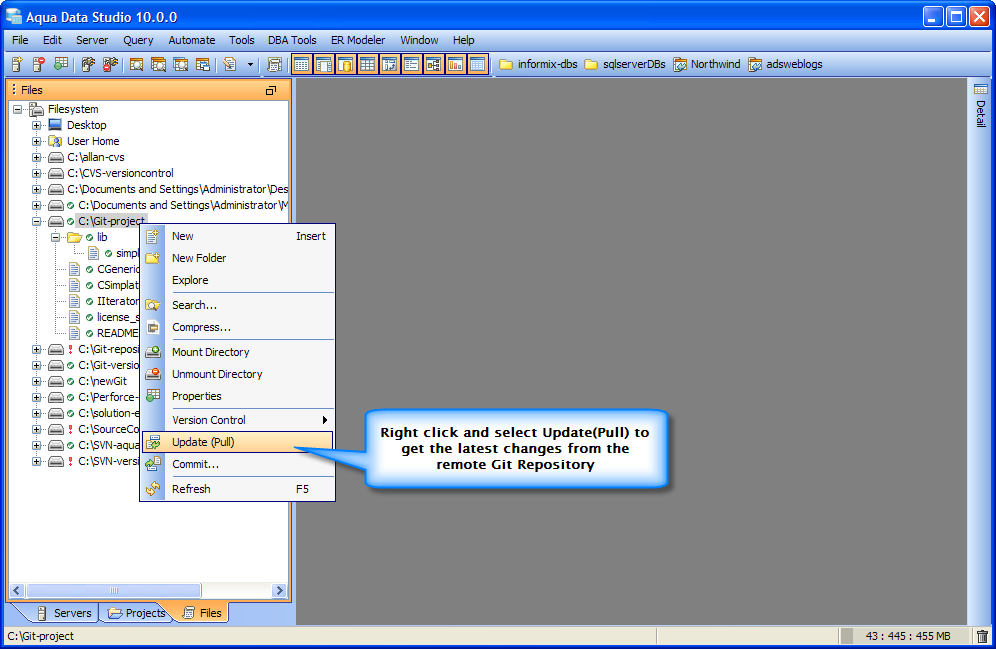Toggle the form-with-arrows view button
Viewport: 996px width, 649px height.
[389, 64]
